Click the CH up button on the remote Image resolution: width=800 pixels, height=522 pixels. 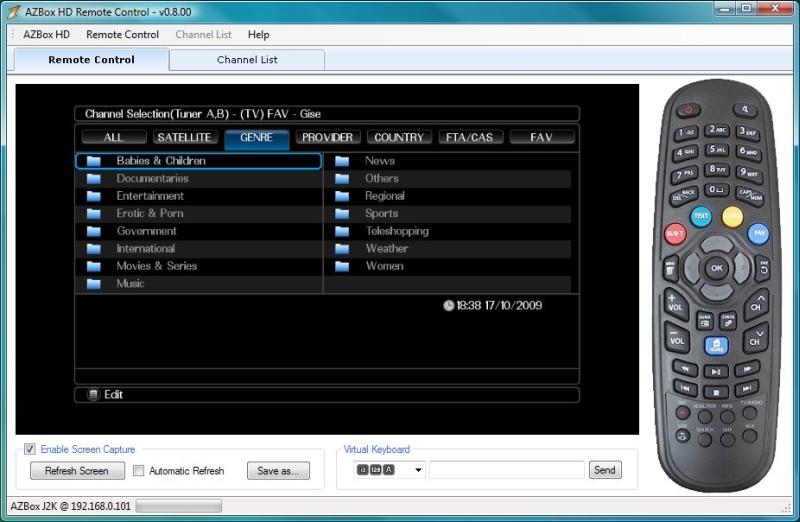coord(757,304)
